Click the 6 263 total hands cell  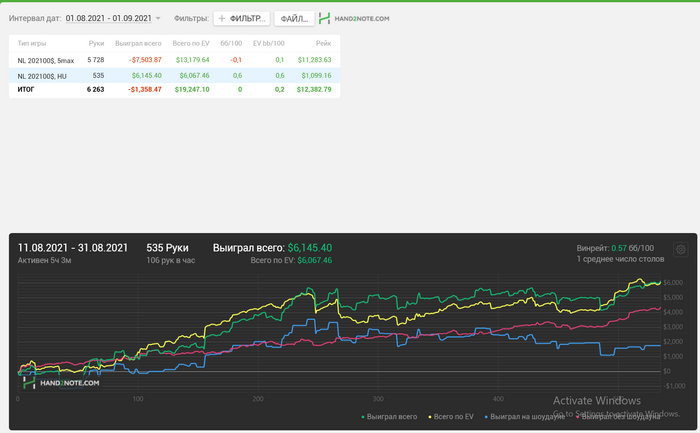95,89
